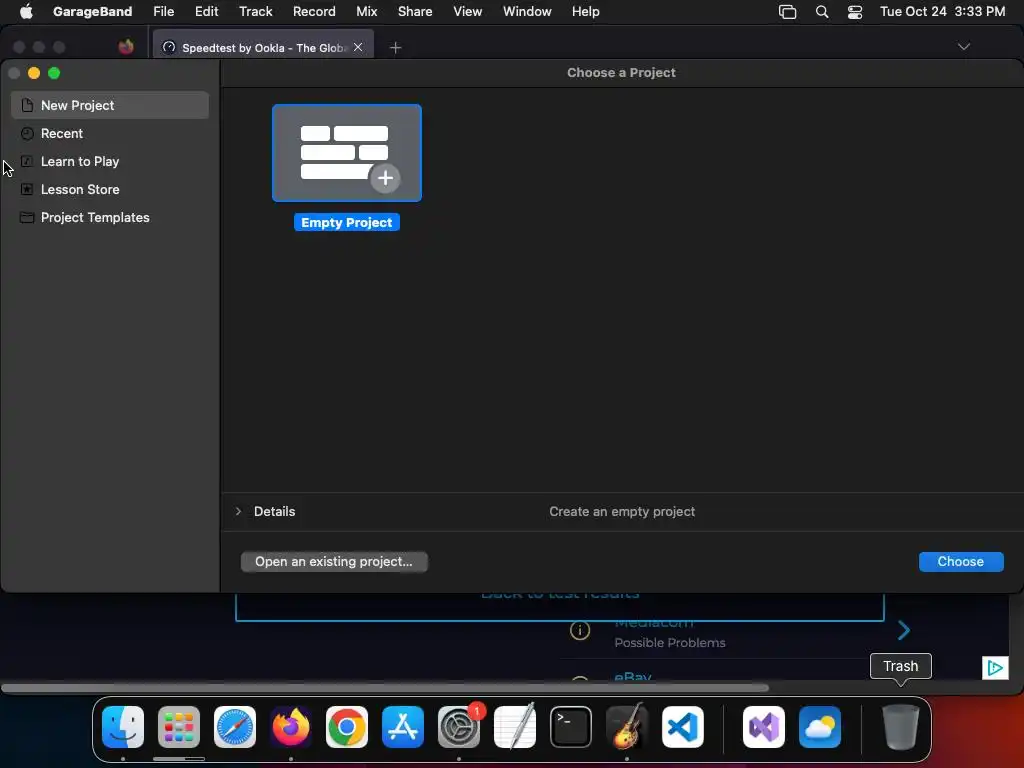The width and height of the screenshot is (1024, 768).
Task: Expand the Details disclosure arrow
Action: tap(238, 511)
